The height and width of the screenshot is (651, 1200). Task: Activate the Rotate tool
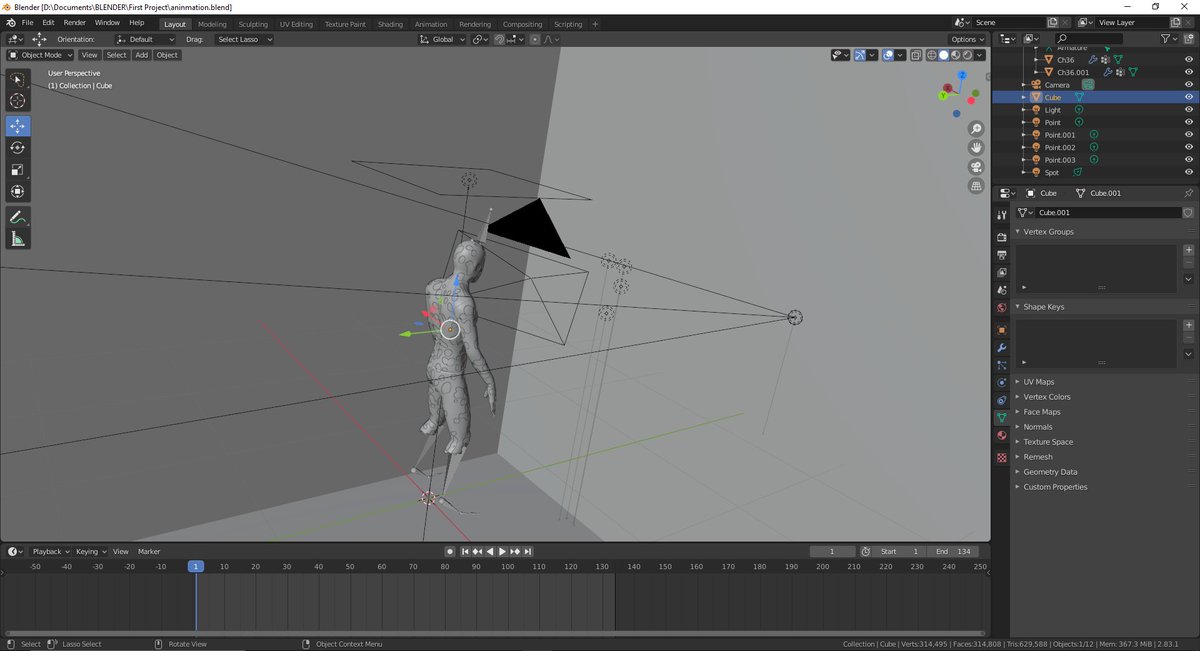point(18,148)
